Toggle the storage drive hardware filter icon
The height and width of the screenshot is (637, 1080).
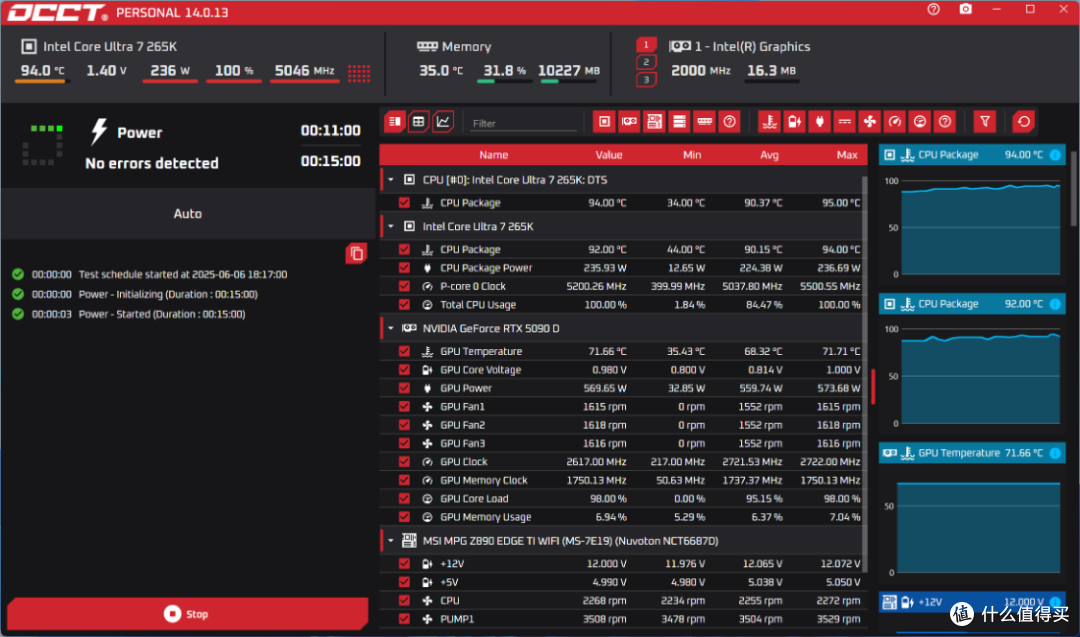(679, 122)
